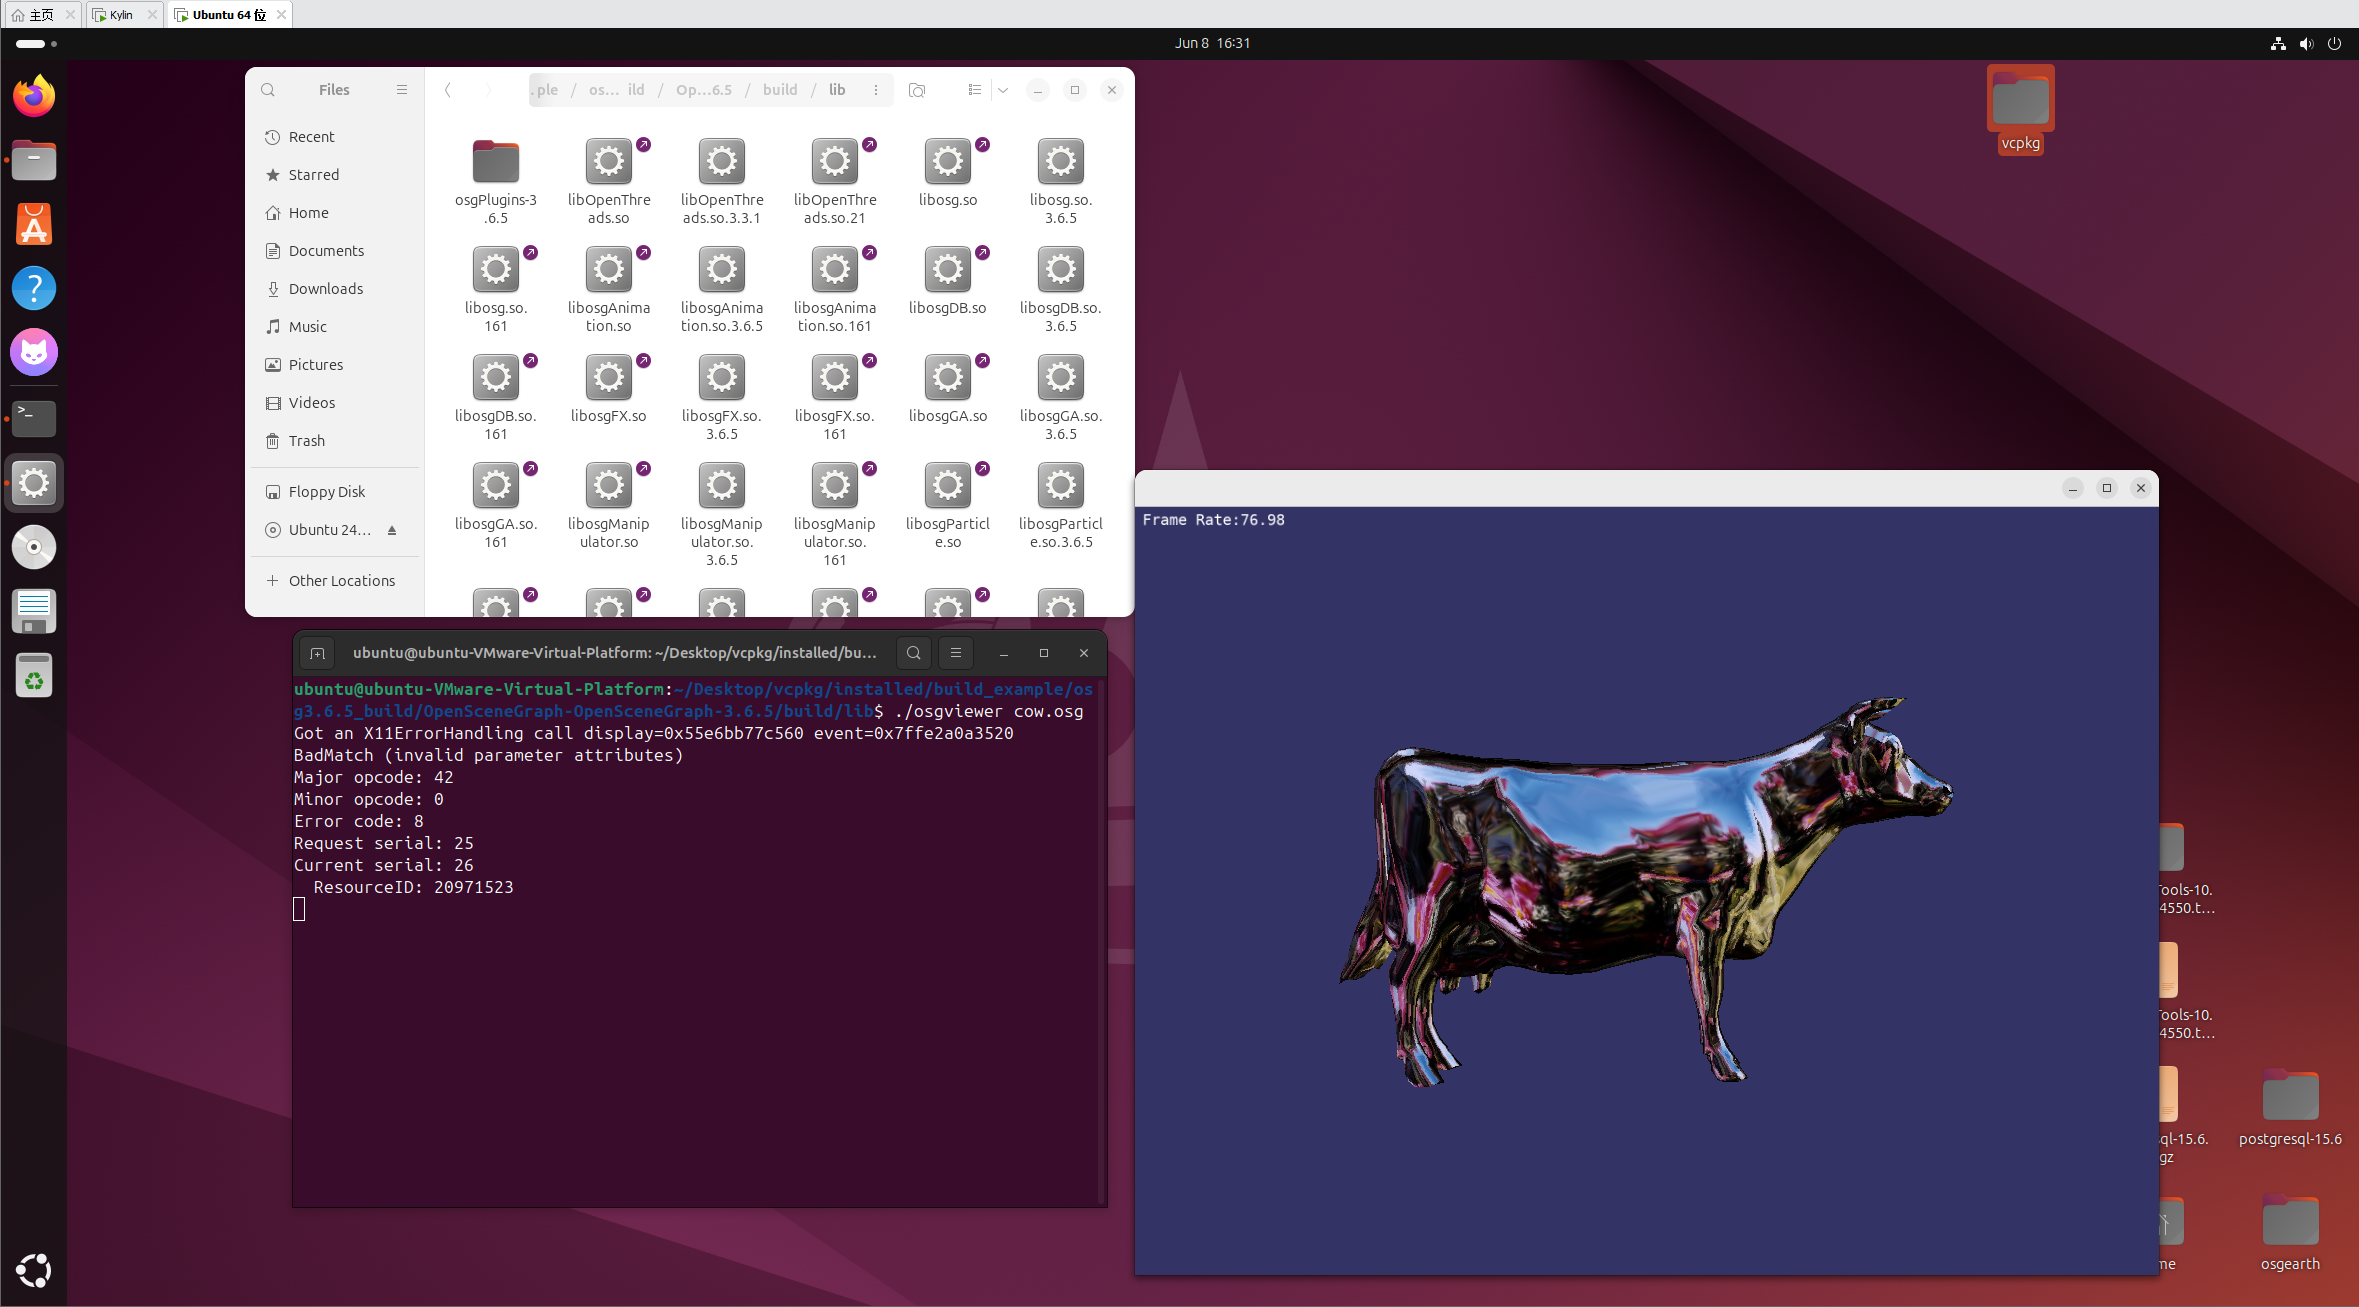Click the Files search icon
The image size is (2359, 1307).
click(x=268, y=90)
